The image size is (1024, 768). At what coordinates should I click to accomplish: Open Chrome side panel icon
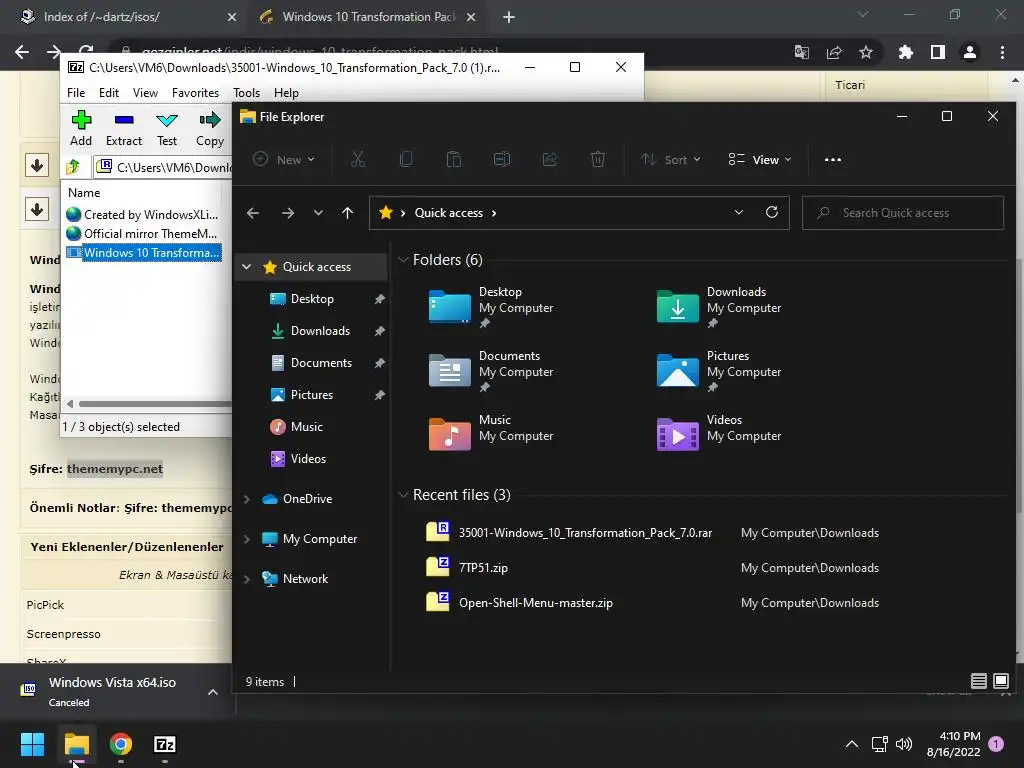[938, 52]
